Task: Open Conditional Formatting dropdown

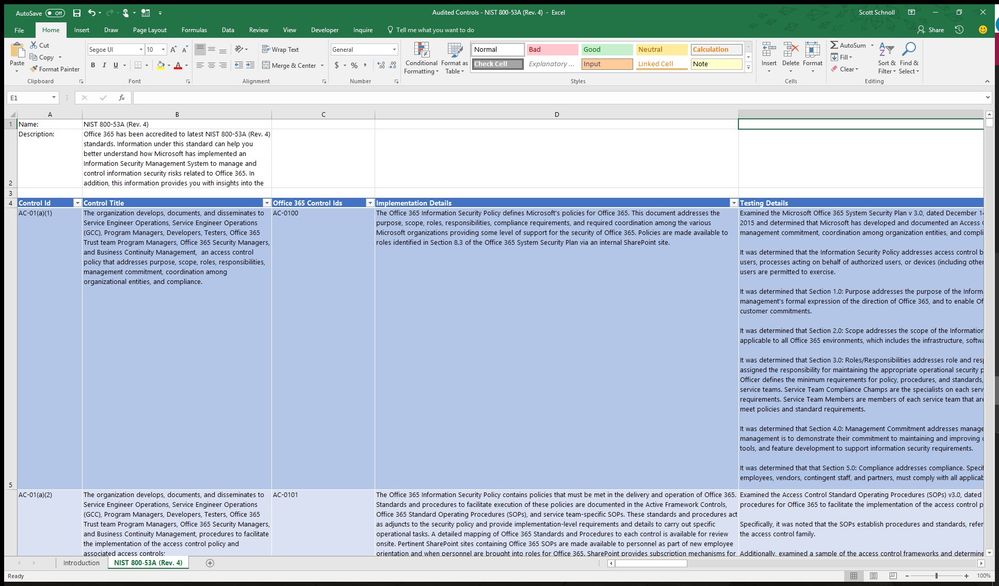Action: click(x=421, y=59)
